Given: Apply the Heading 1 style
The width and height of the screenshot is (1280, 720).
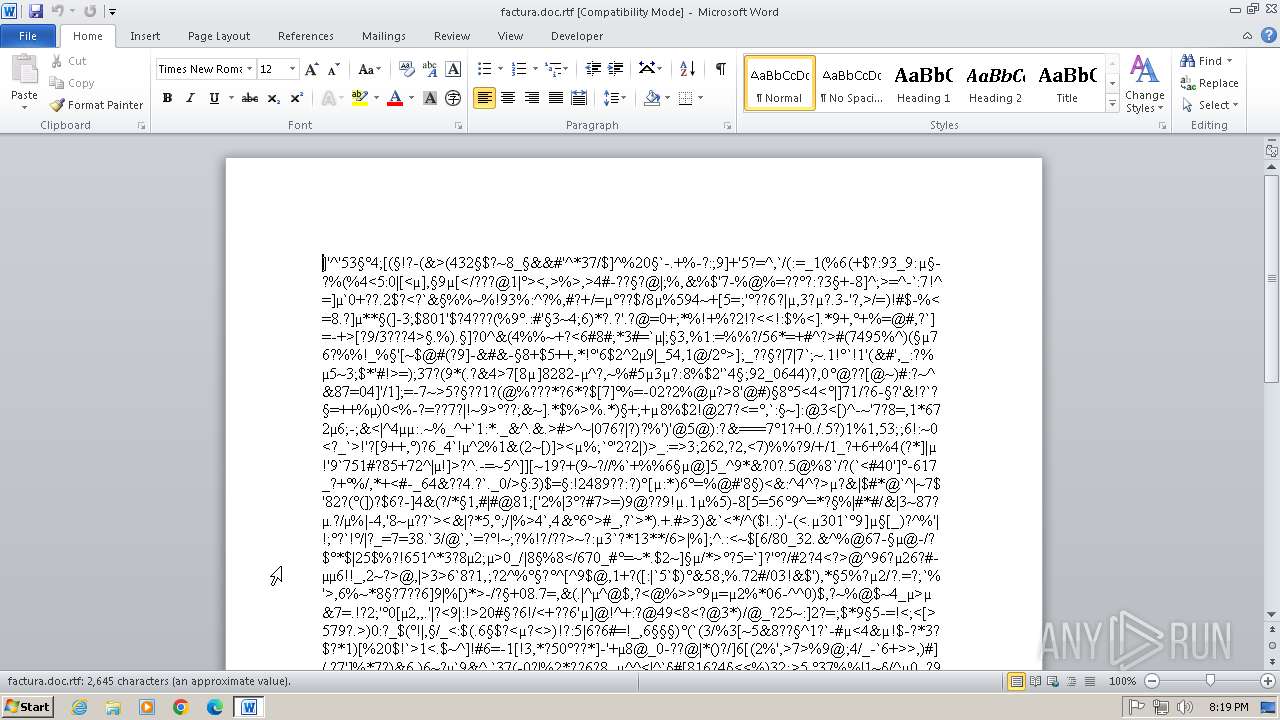Looking at the screenshot, I should coord(924,83).
